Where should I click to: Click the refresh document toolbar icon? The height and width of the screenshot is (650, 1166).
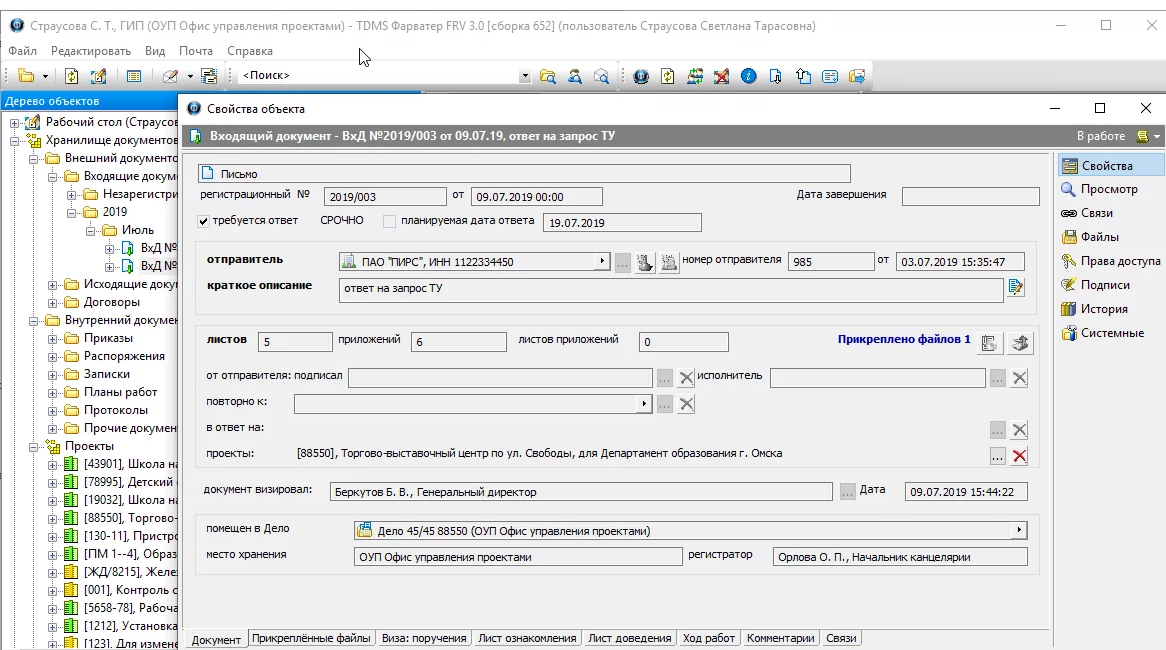(71, 76)
